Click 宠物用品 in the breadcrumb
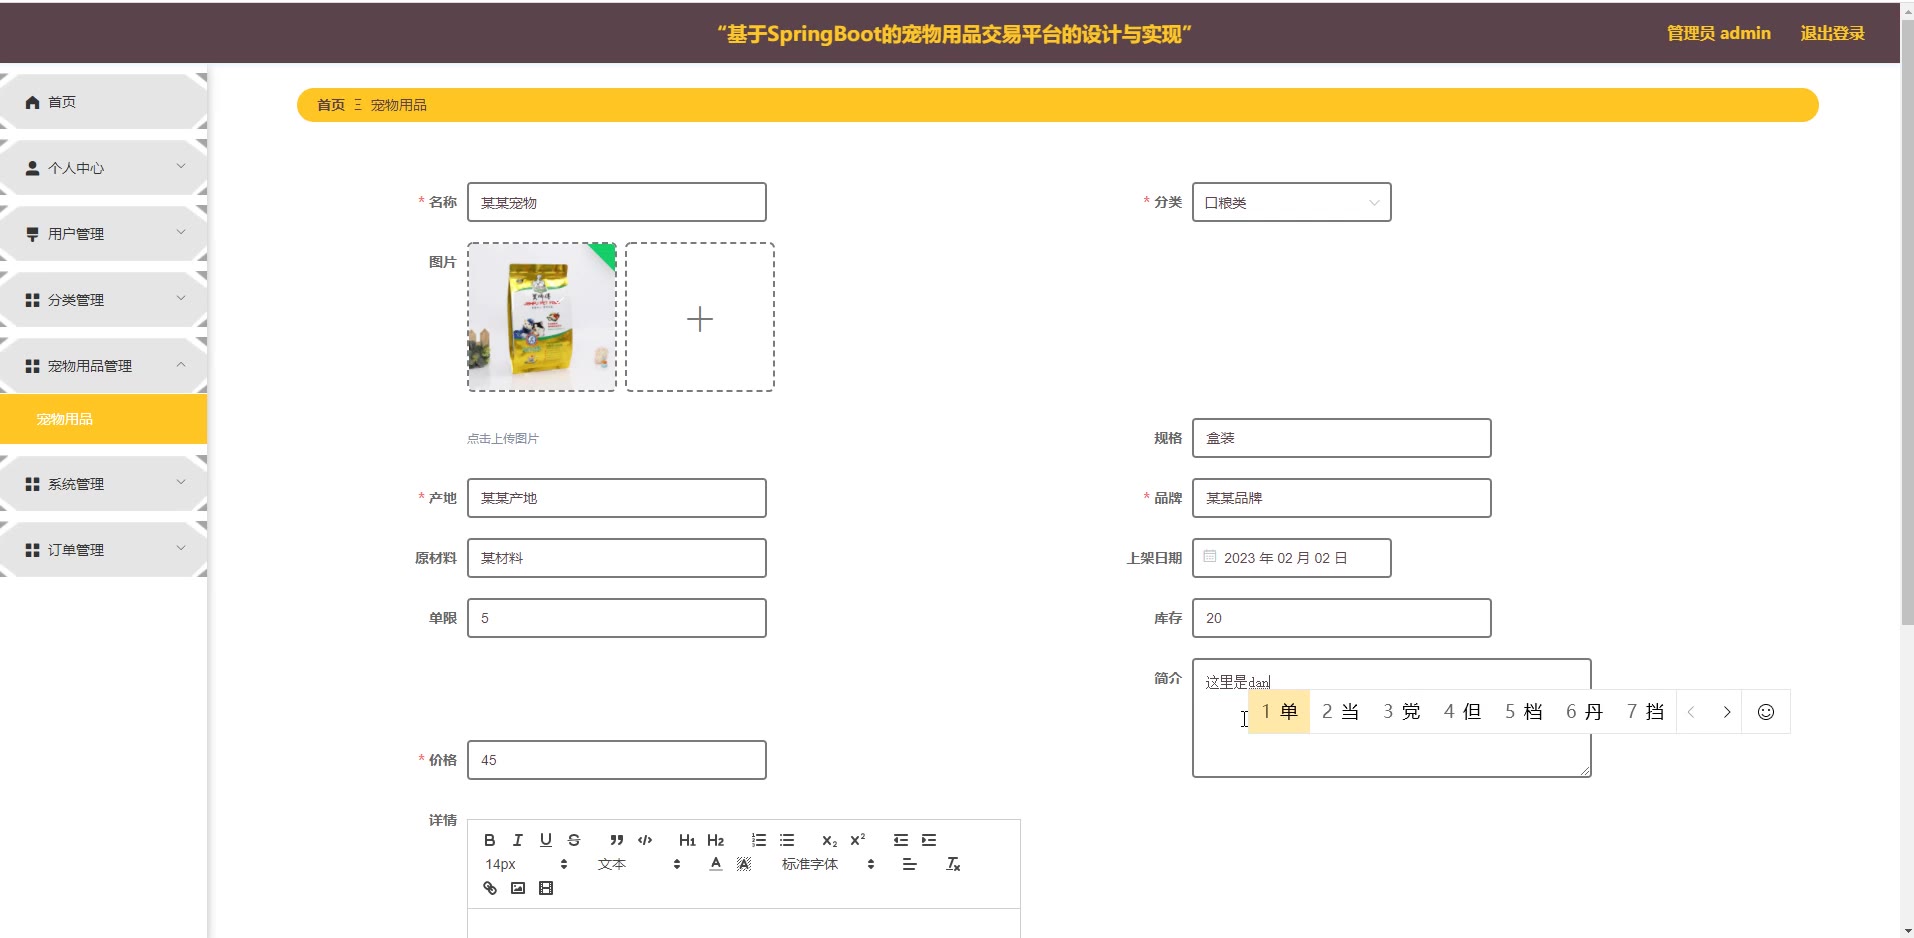The width and height of the screenshot is (1914, 938). click(x=398, y=105)
